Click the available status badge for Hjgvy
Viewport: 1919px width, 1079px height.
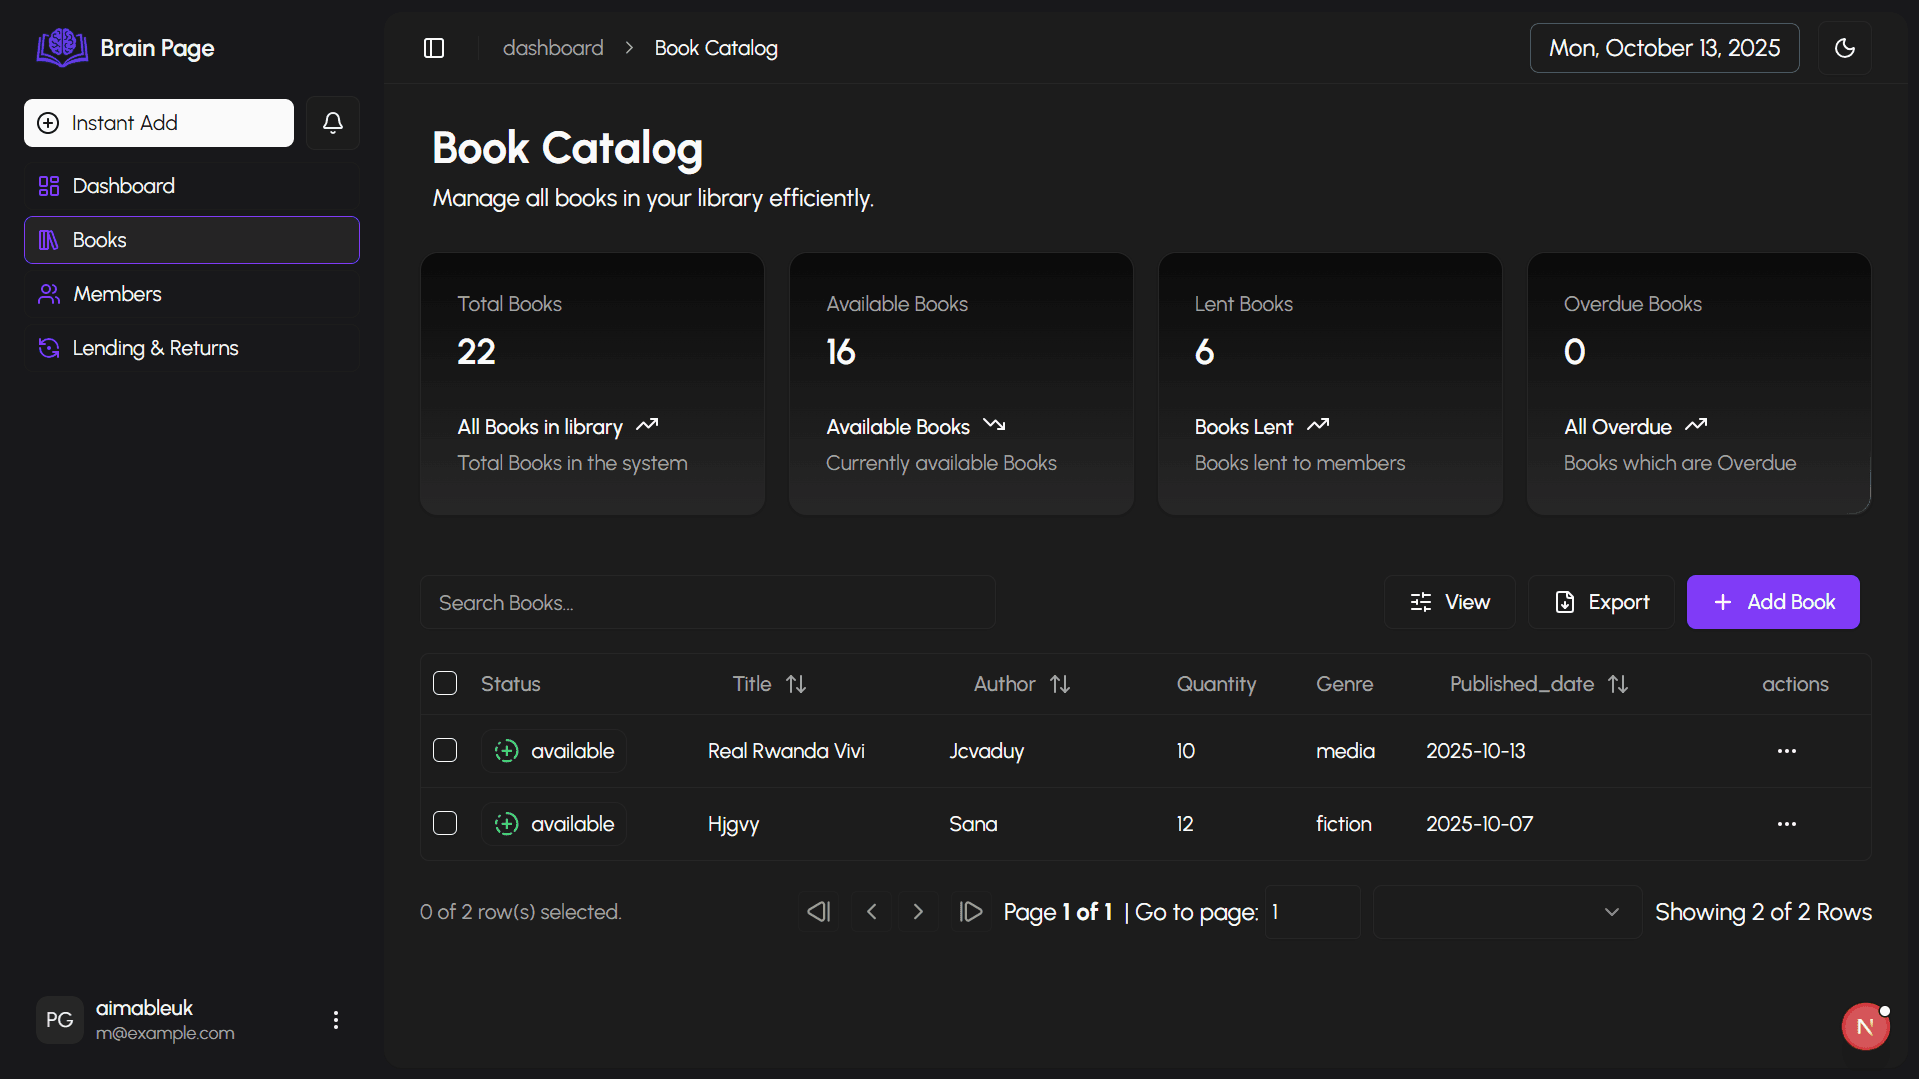(x=554, y=824)
